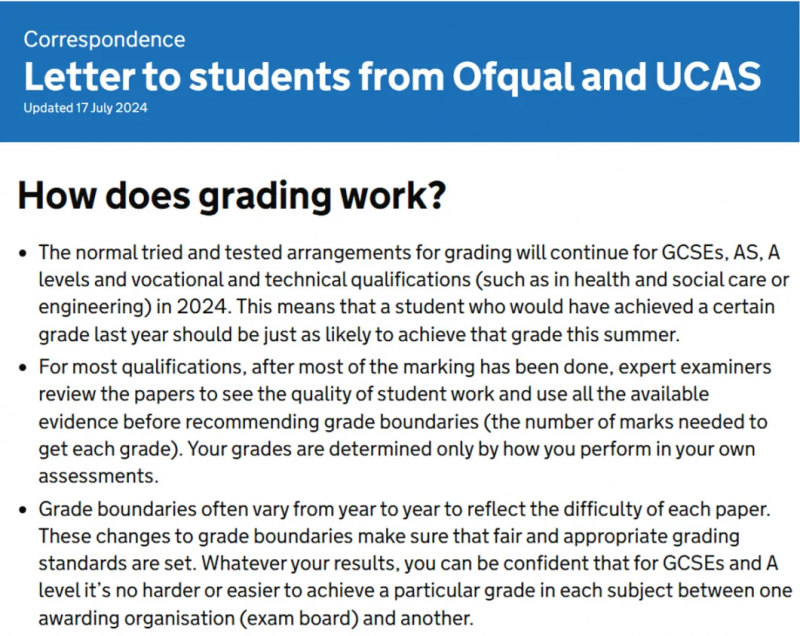Click the 'How does grading work?' heading
The height and width of the screenshot is (636, 800).
232,195
